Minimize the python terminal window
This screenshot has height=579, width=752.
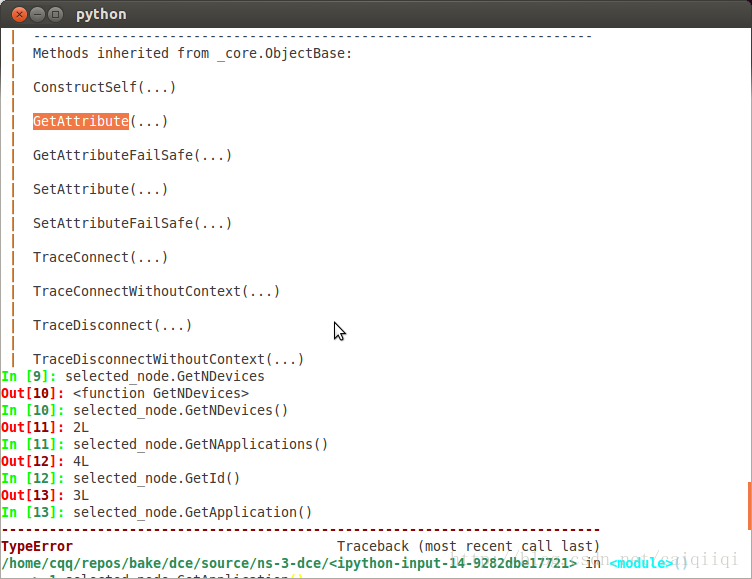pos(37,14)
